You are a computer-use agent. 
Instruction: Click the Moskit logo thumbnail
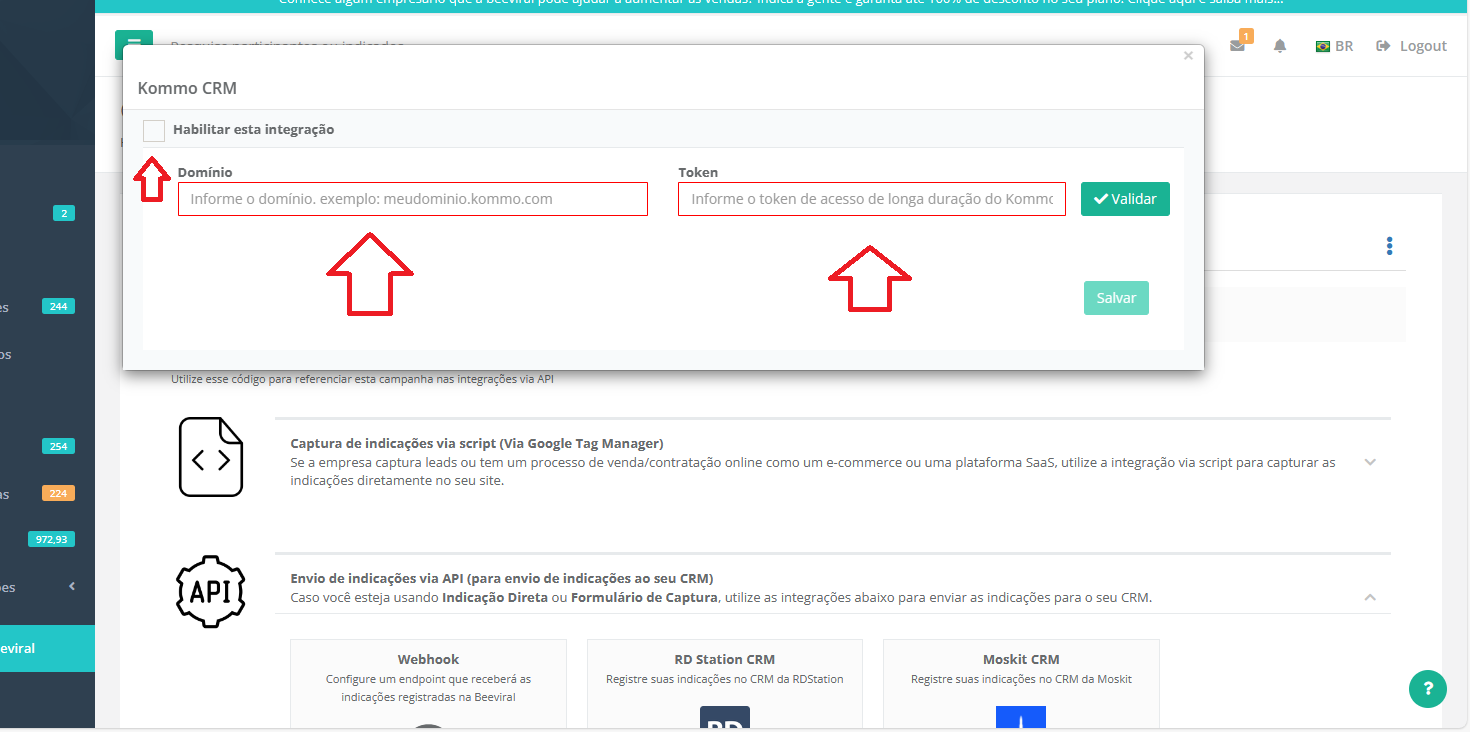(1021, 718)
